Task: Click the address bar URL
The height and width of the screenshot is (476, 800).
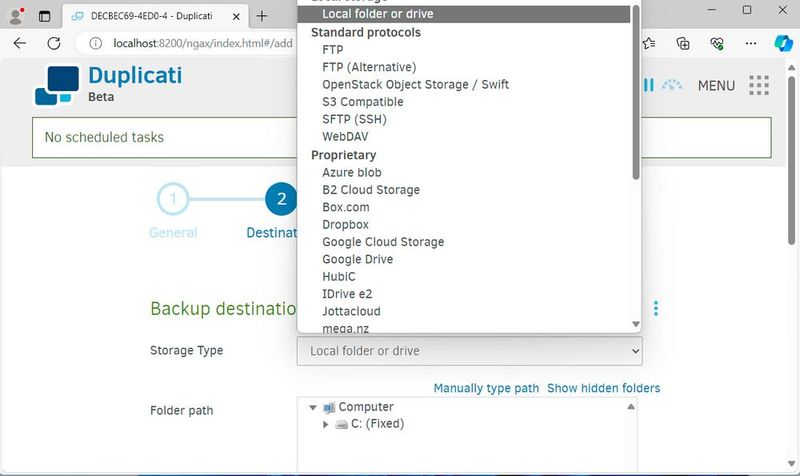Action: pyautogui.click(x=203, y=43)
